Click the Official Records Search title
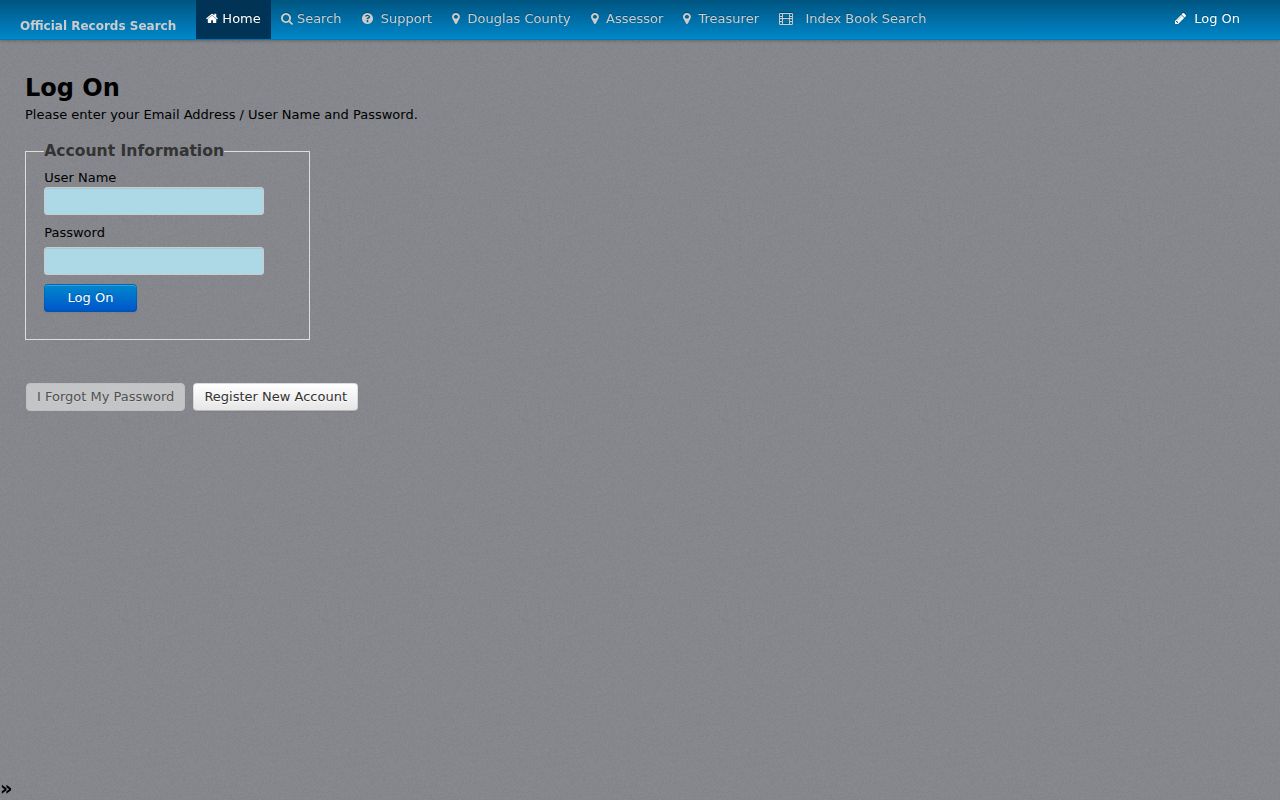Image resolution: width=1280 pixels, height=800 pixels. tap(98, 25)
